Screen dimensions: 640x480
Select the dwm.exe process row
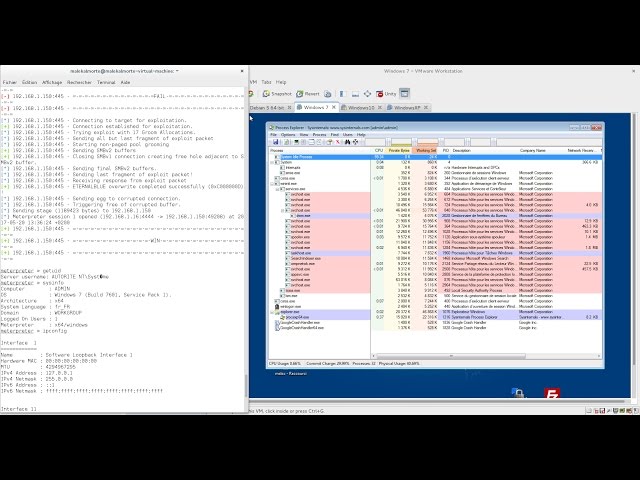[435, 216]
